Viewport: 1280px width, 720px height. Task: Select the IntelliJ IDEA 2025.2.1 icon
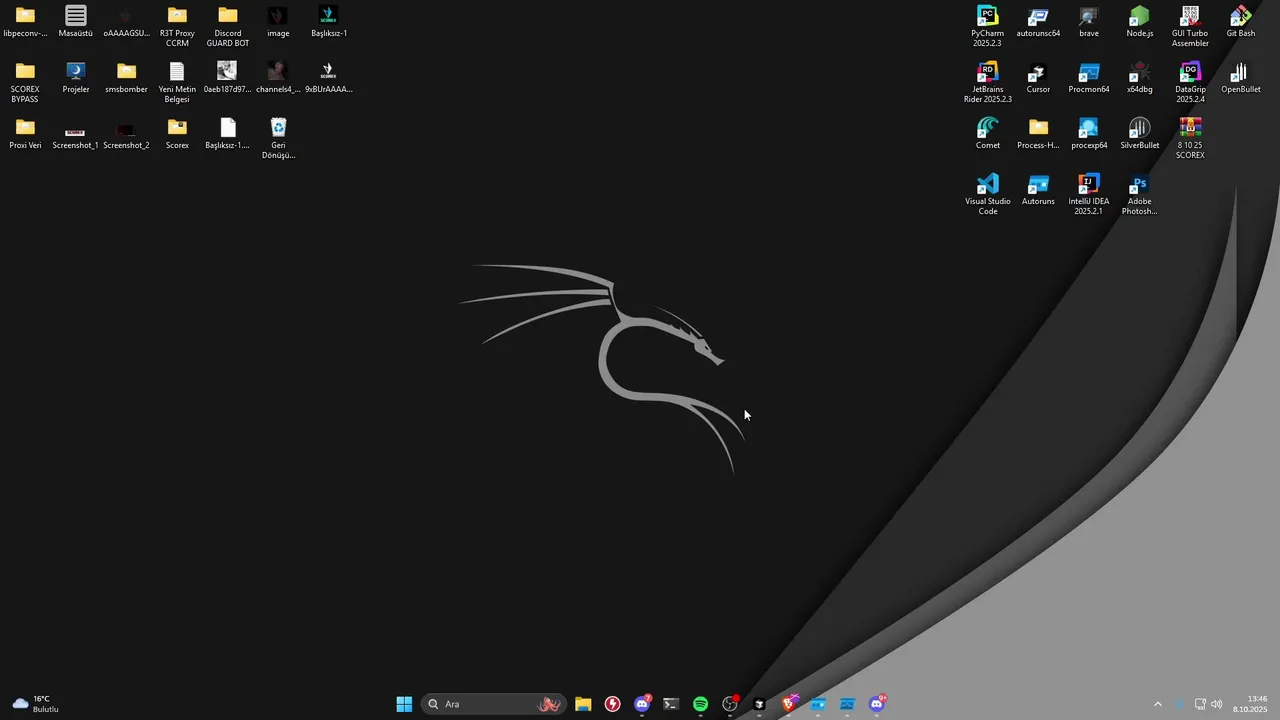coord(1089,194)
